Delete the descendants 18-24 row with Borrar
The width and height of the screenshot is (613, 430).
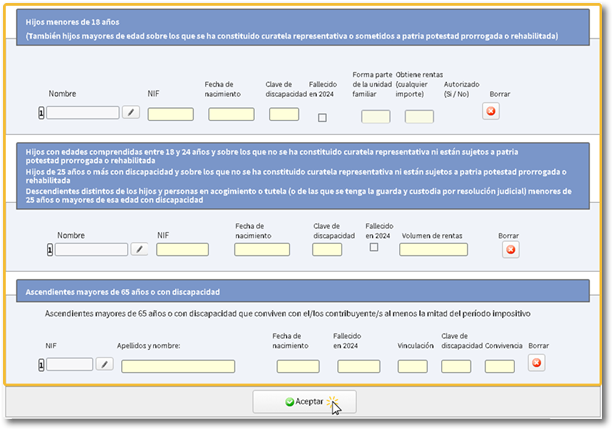coord(510,249)
